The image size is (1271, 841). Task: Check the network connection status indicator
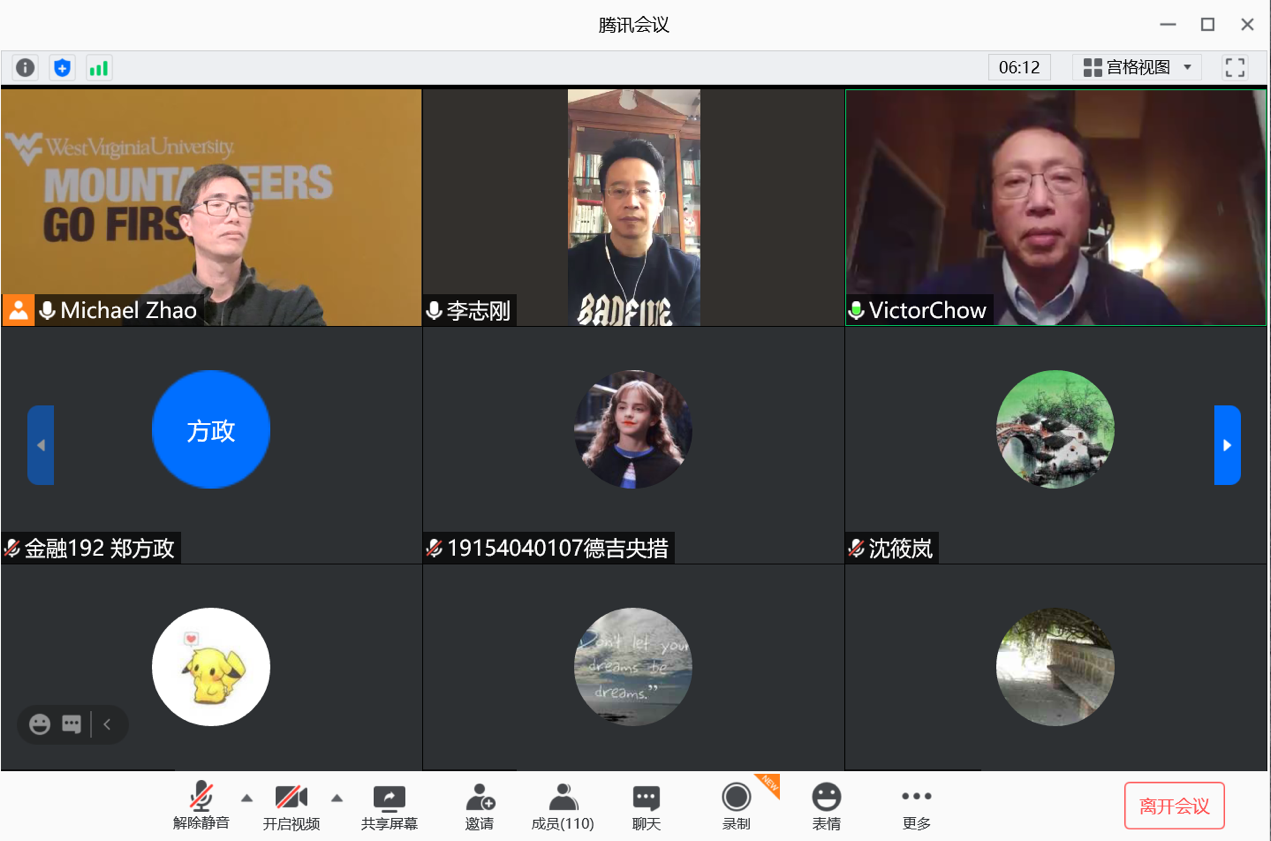[x=99, y=67]
